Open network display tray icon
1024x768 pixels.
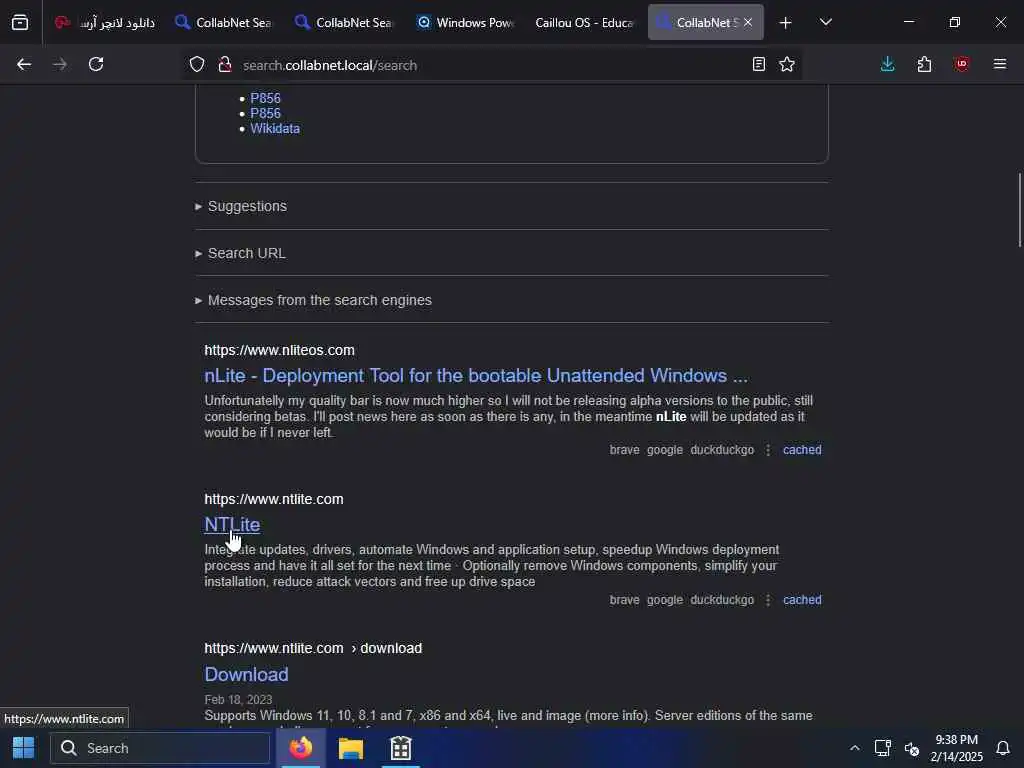(883, 748)
